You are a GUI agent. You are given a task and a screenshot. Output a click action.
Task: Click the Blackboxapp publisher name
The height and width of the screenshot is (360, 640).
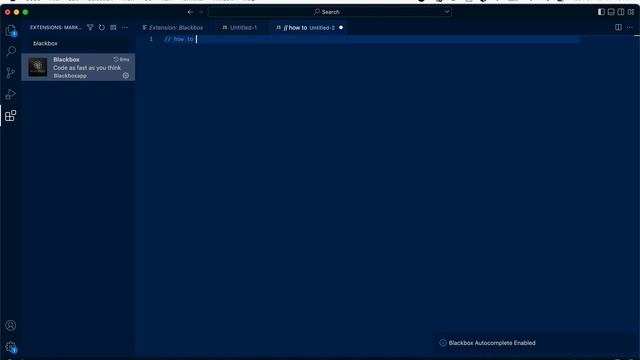[70, 76]
